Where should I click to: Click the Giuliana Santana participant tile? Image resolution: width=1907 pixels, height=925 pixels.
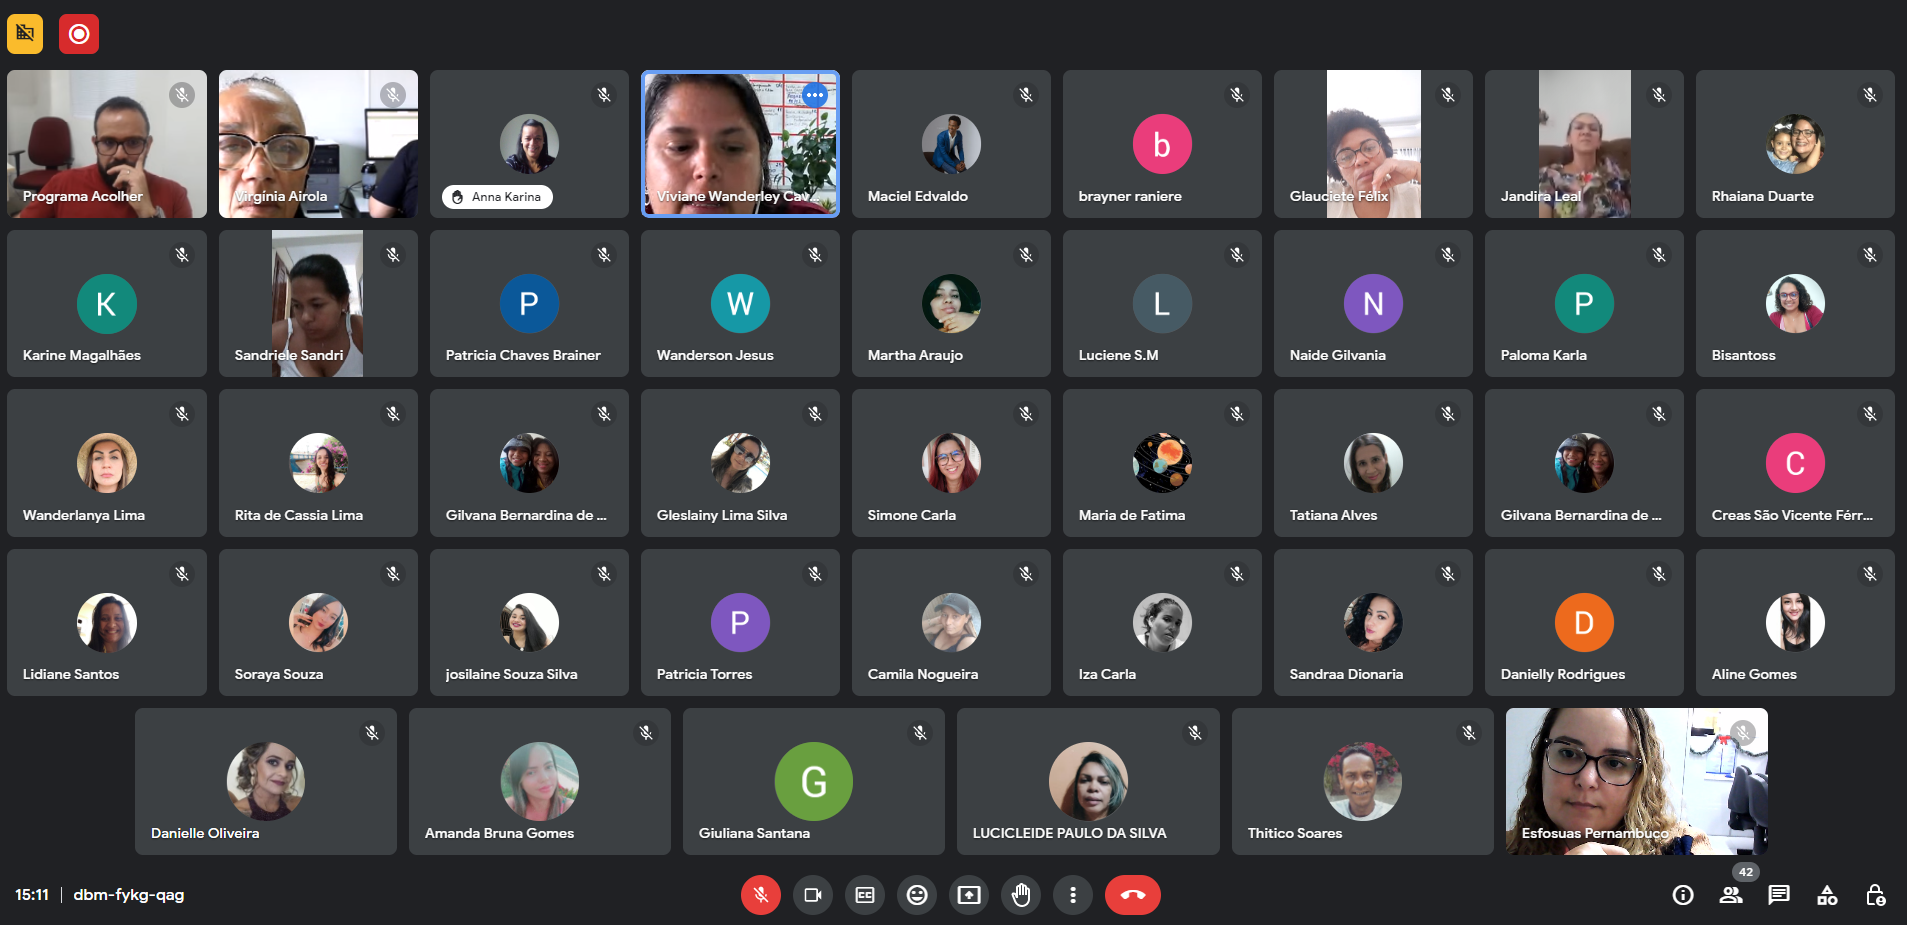point(813,781)
